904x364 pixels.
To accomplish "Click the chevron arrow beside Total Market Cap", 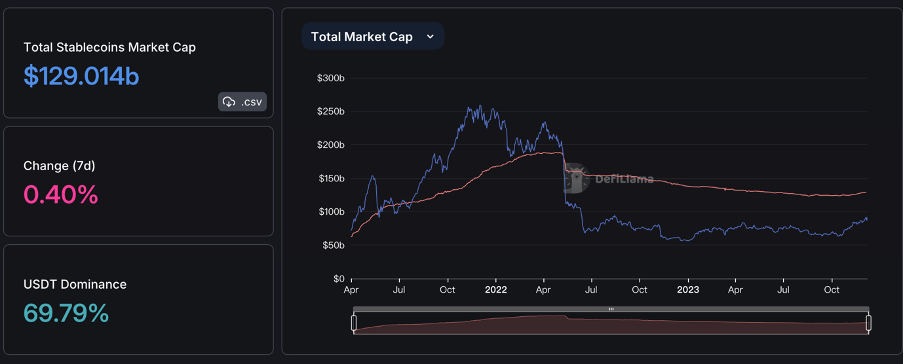I will [430, 36].
